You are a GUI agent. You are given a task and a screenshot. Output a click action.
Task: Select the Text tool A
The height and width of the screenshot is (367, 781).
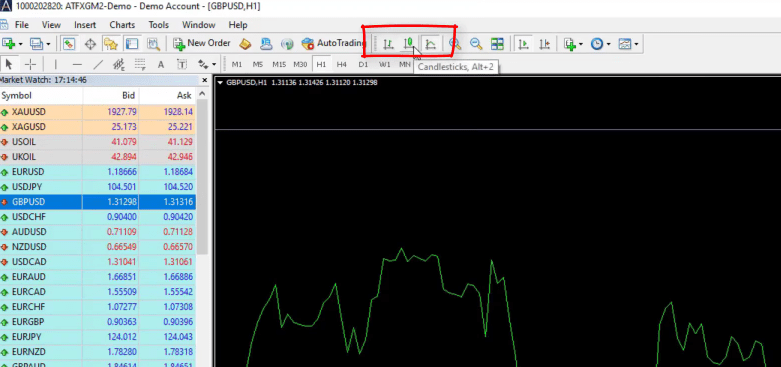(x=160, y=64)
